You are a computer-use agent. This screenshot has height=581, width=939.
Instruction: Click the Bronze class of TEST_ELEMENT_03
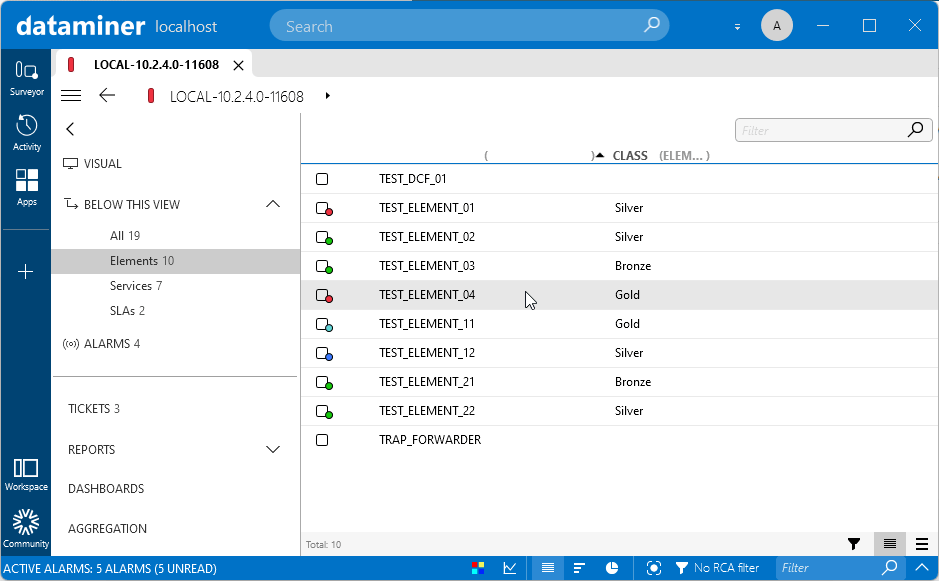[x=632, y=266]
